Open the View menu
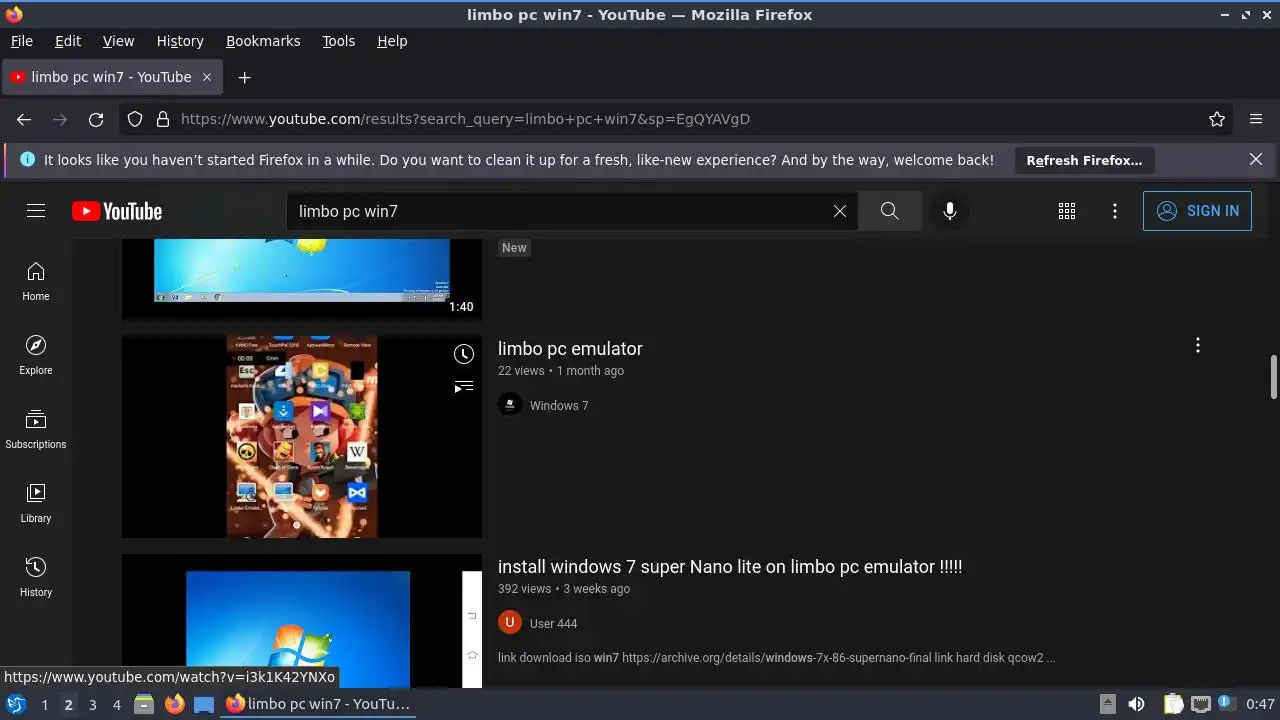 118,41
